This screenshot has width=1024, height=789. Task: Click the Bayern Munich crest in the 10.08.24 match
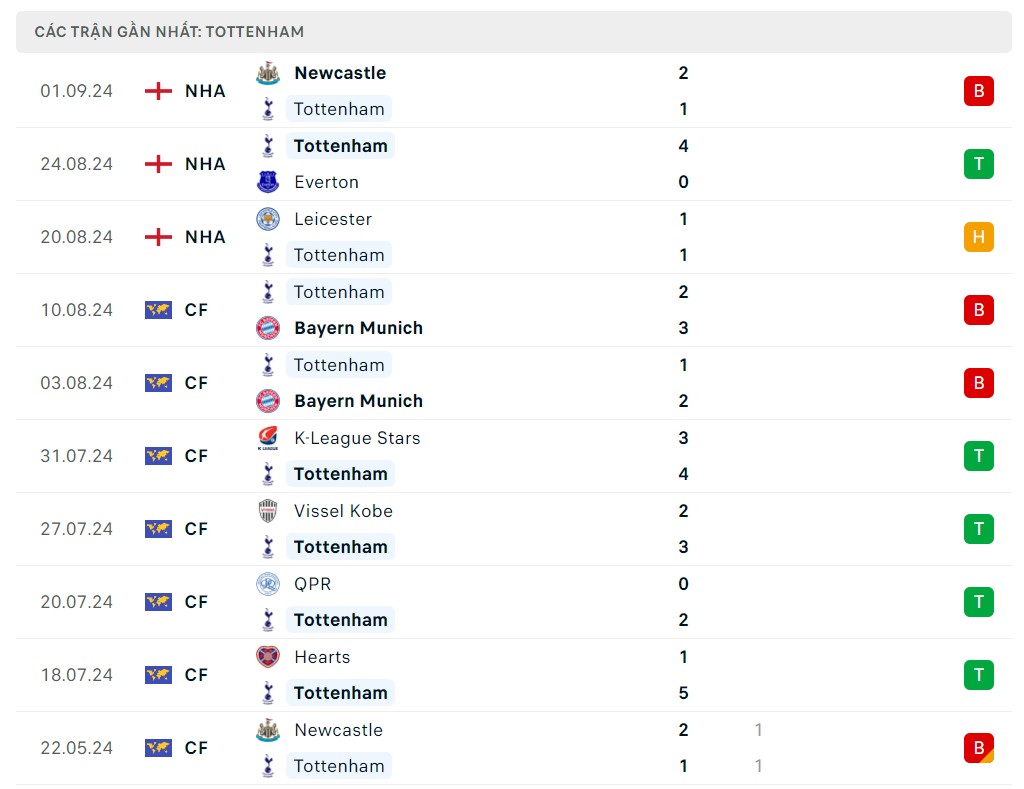click(x=267, y=328)
